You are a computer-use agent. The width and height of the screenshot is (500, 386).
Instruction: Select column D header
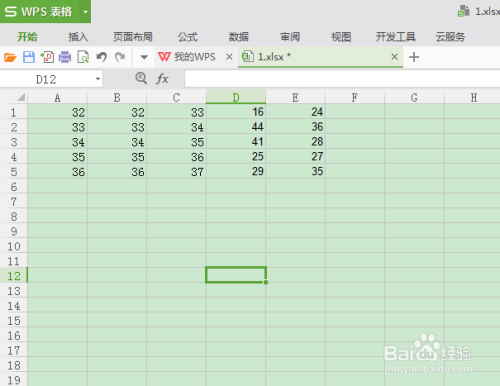click(x=236, y=97)
